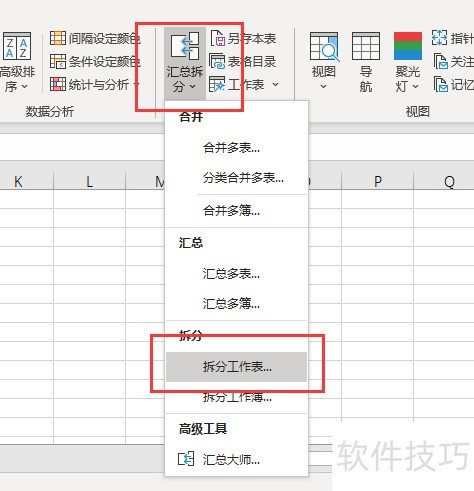Click the 汇总拆分 icon button
Screen dimensions: 474x491
[185, 46]
